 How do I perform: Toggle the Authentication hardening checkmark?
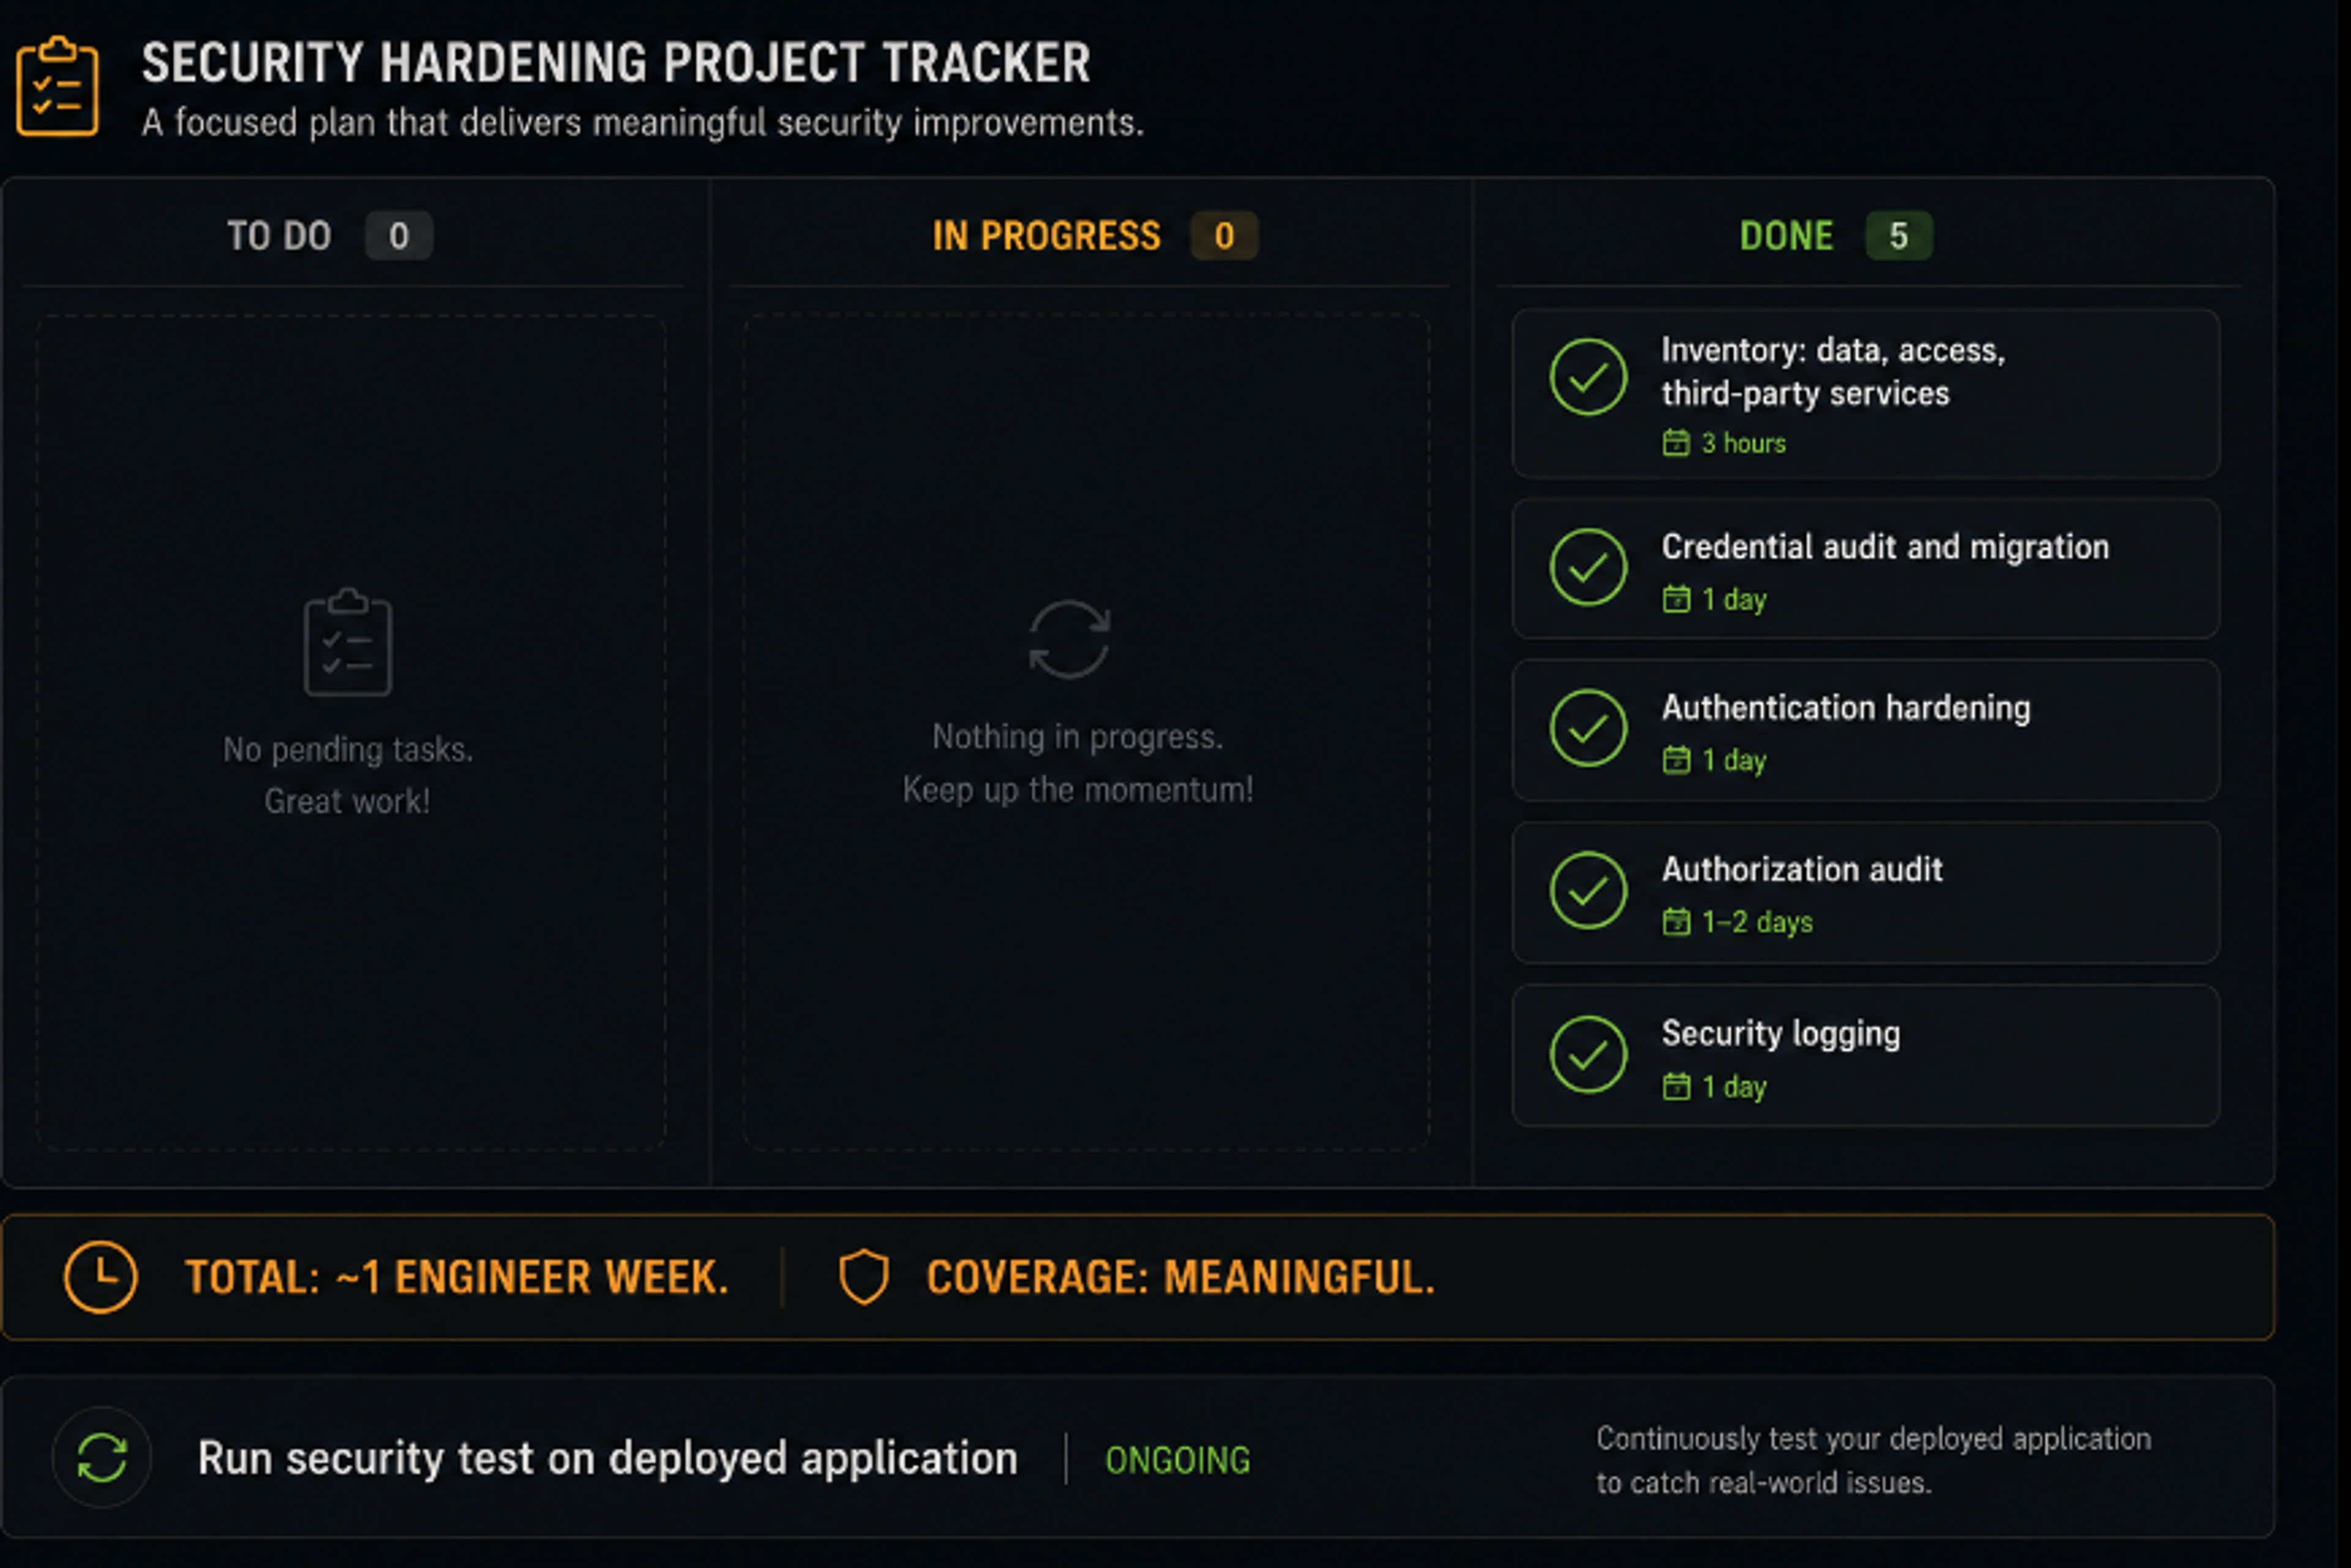1588,729
